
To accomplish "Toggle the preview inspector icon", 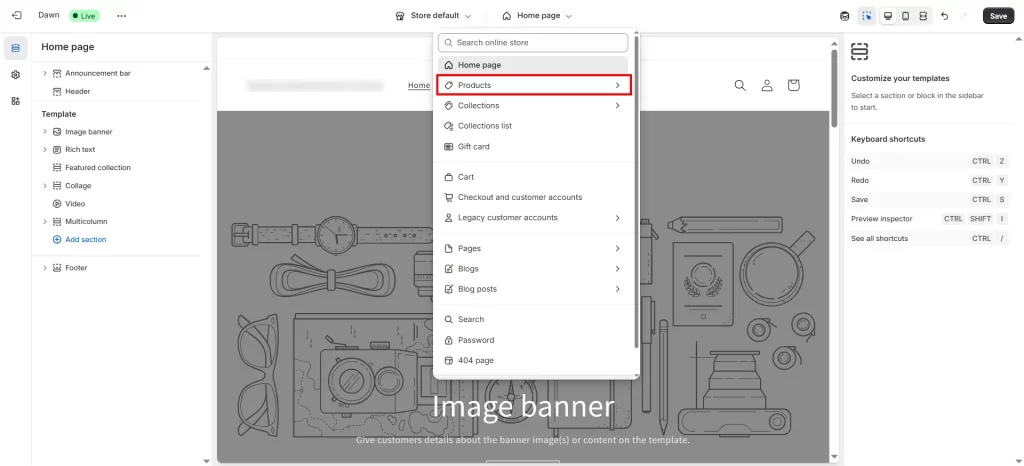I will [866, 16].
